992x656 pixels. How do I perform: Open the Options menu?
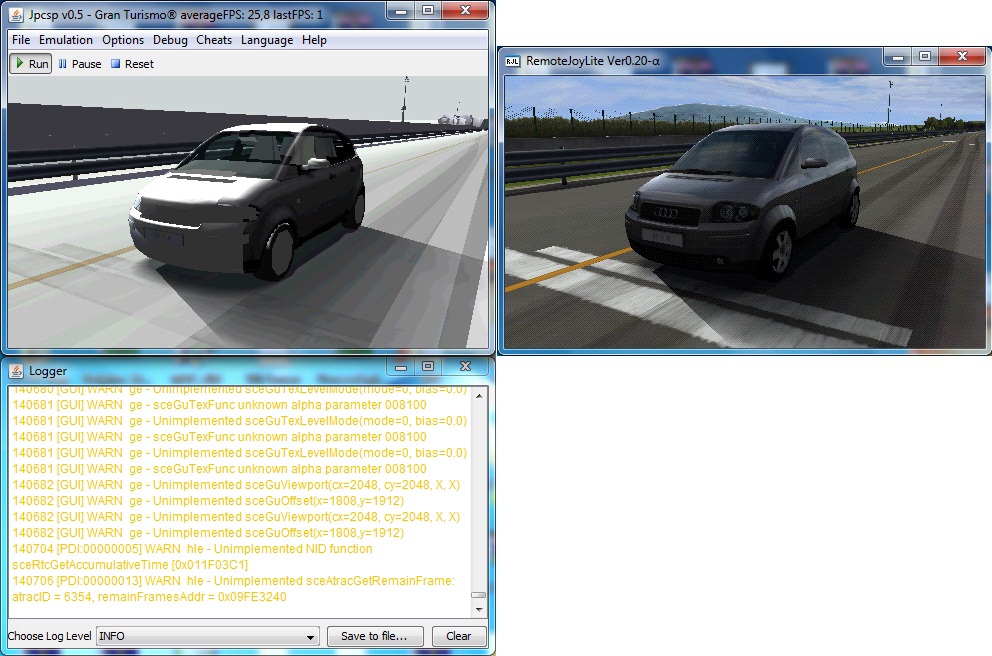[x=123, y=40]
